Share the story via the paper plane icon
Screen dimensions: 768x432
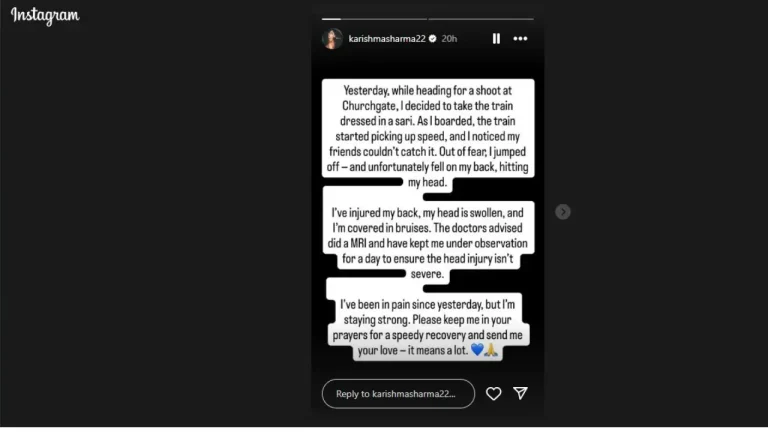(x=520, y=394)
